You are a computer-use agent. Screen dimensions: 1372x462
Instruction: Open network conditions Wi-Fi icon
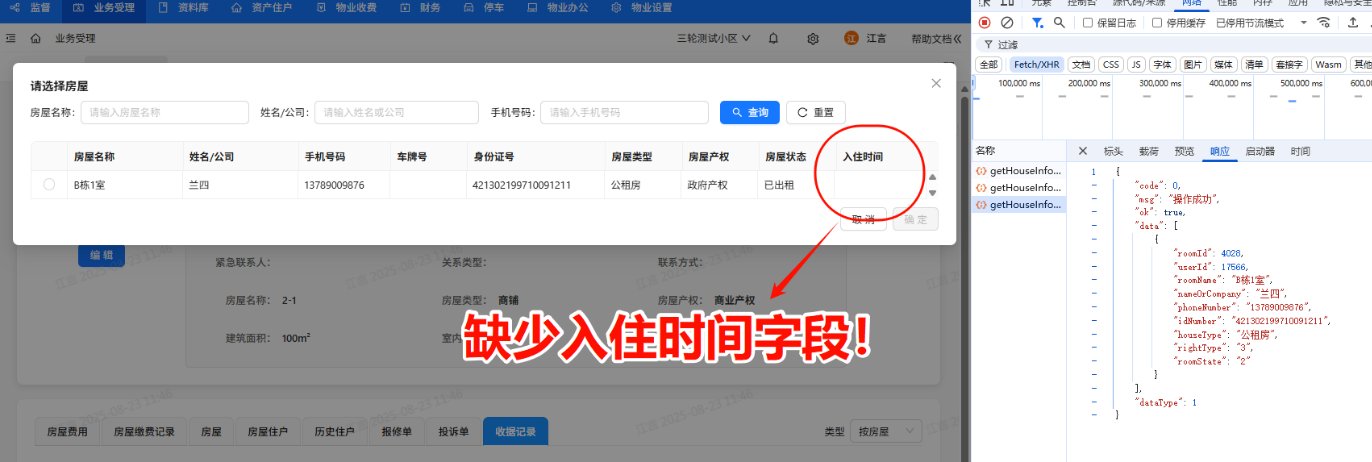coord(1324,22)
